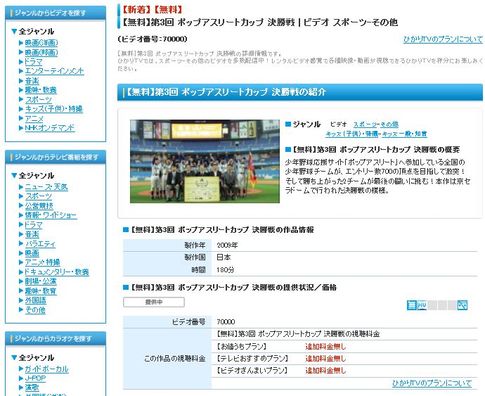Viewport: 485px width, 396px height.
Task: Open J-POP karaoke genre link
Action: pyautogui.click(x=35, y=378)
